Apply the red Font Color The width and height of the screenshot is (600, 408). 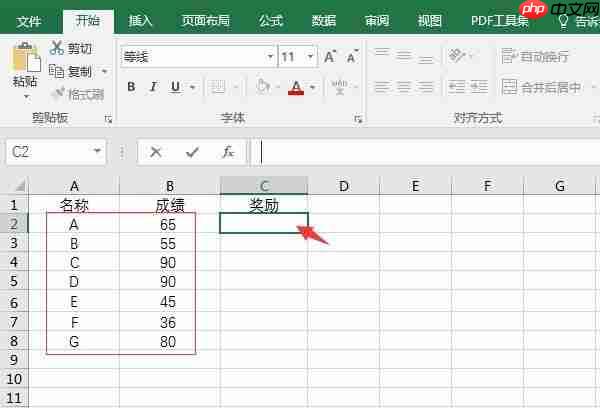tap(296, 87)
